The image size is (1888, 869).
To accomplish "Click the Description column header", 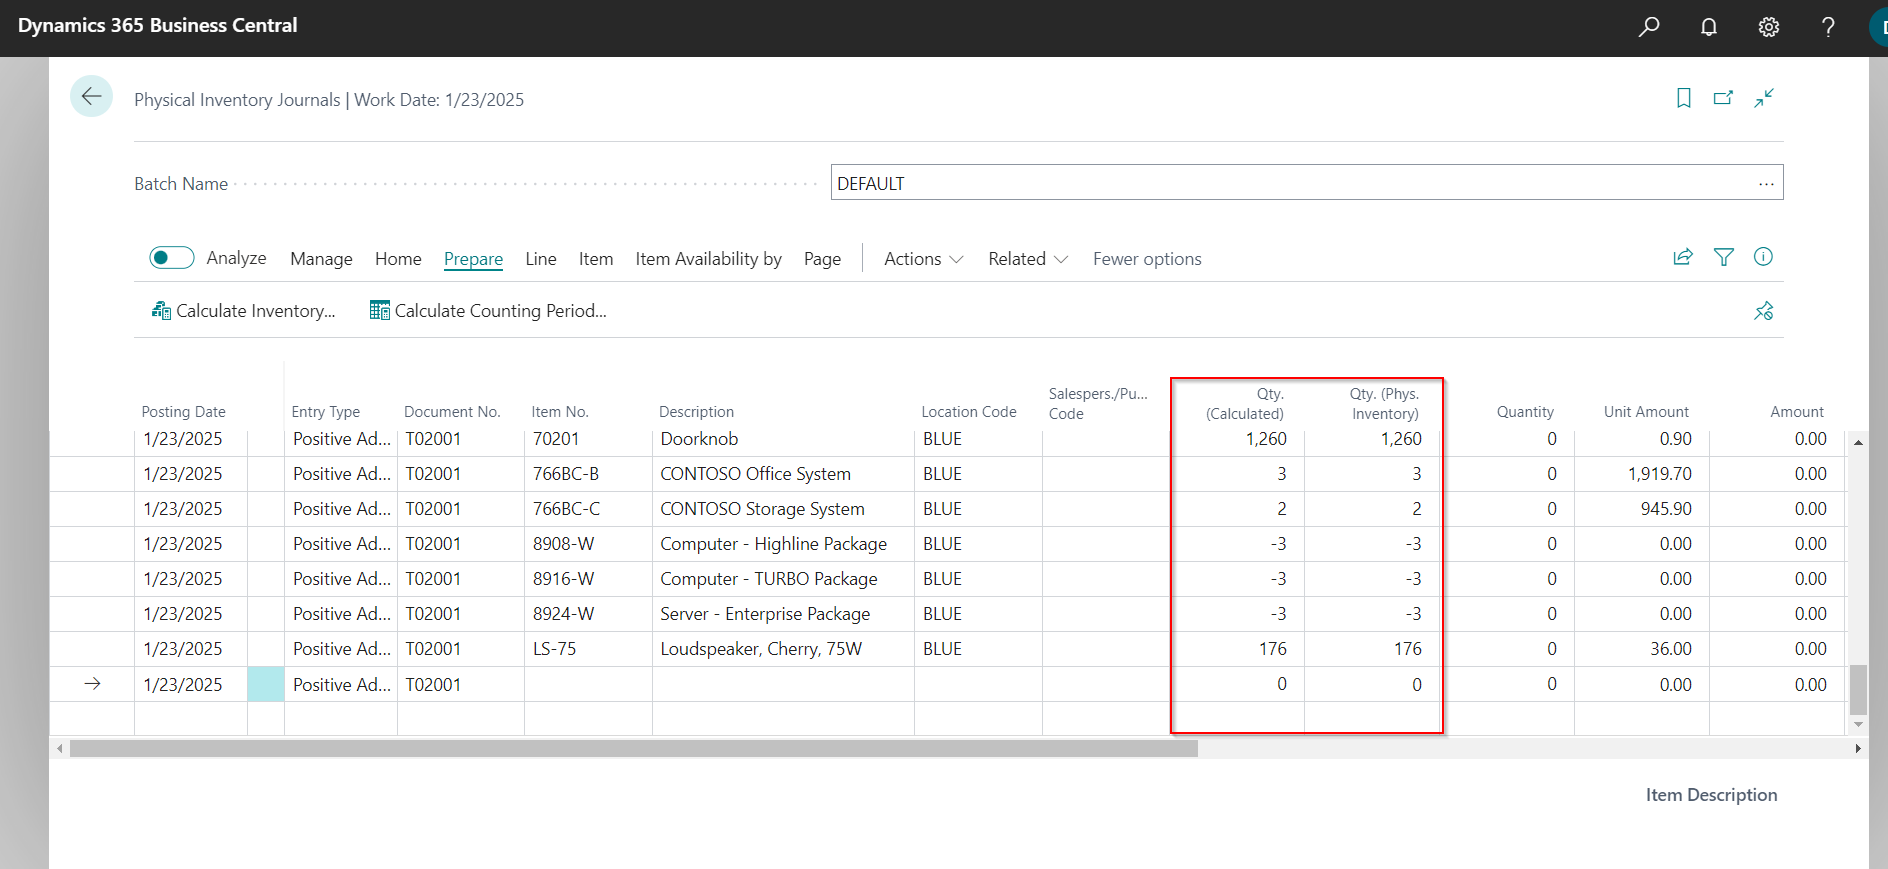I will (x=696, y=412).
